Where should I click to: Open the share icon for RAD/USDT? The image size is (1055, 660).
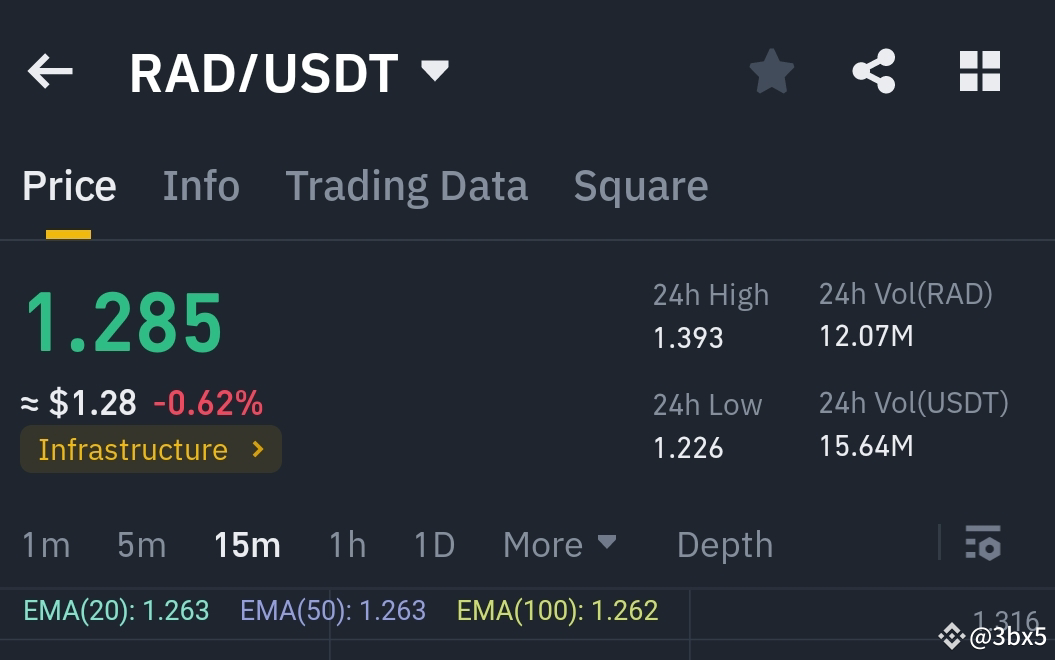coord(873,70)
